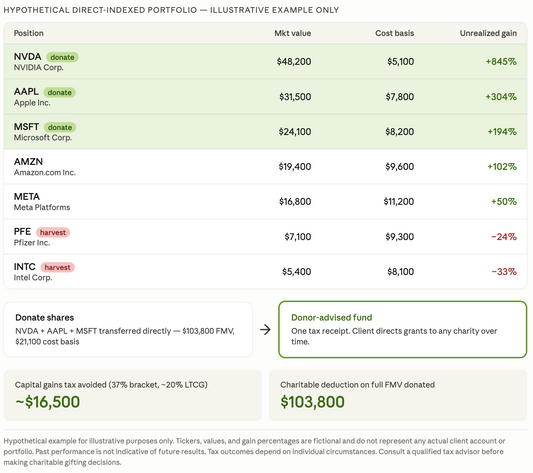Click the +304% unrealized gain

point(501,97)
